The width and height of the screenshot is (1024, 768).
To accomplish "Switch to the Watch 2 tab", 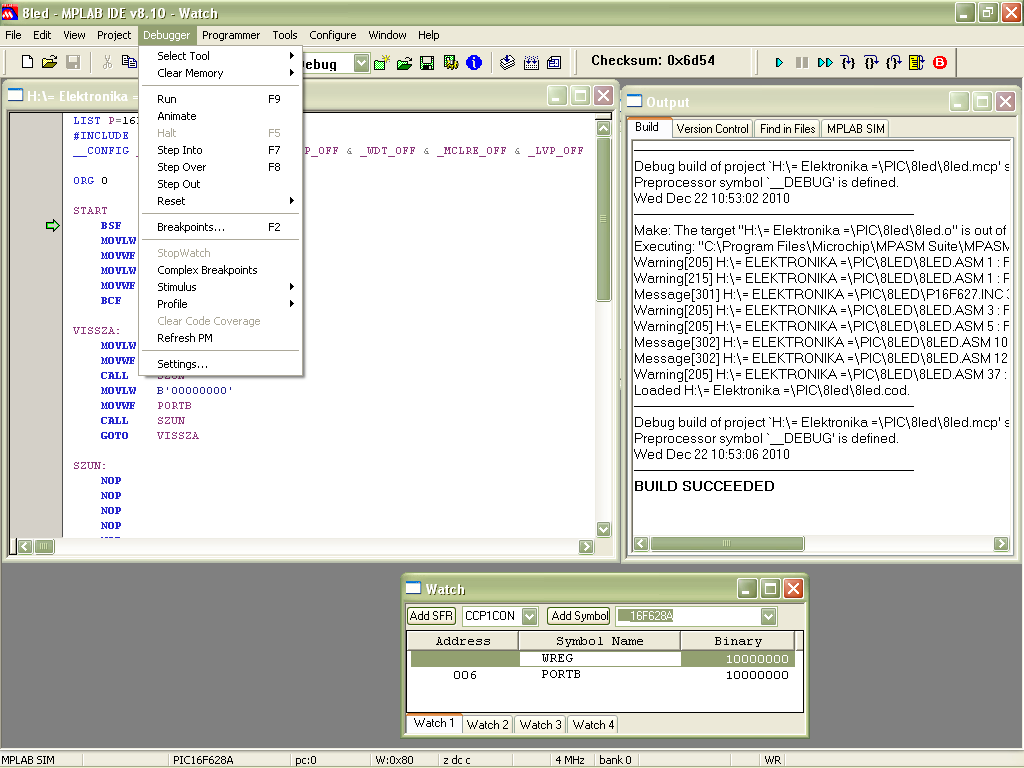I will click(x=487, y=724).
